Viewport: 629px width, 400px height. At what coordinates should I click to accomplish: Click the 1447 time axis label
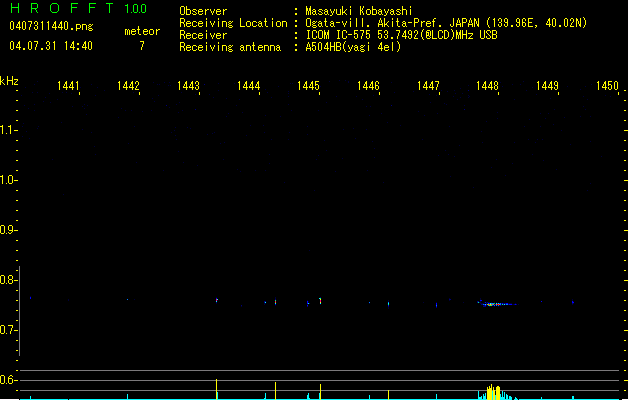[428, 86]
